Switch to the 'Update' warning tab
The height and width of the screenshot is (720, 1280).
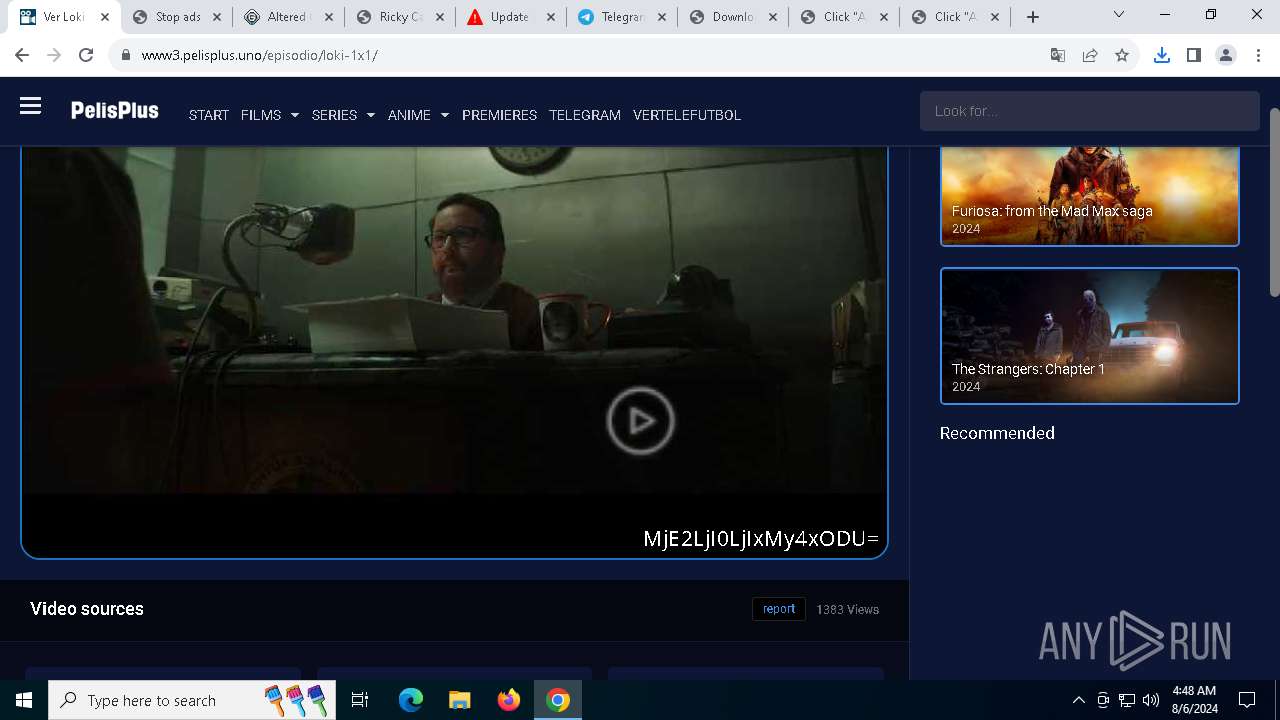pyautogui.click(x=509, y=17)
